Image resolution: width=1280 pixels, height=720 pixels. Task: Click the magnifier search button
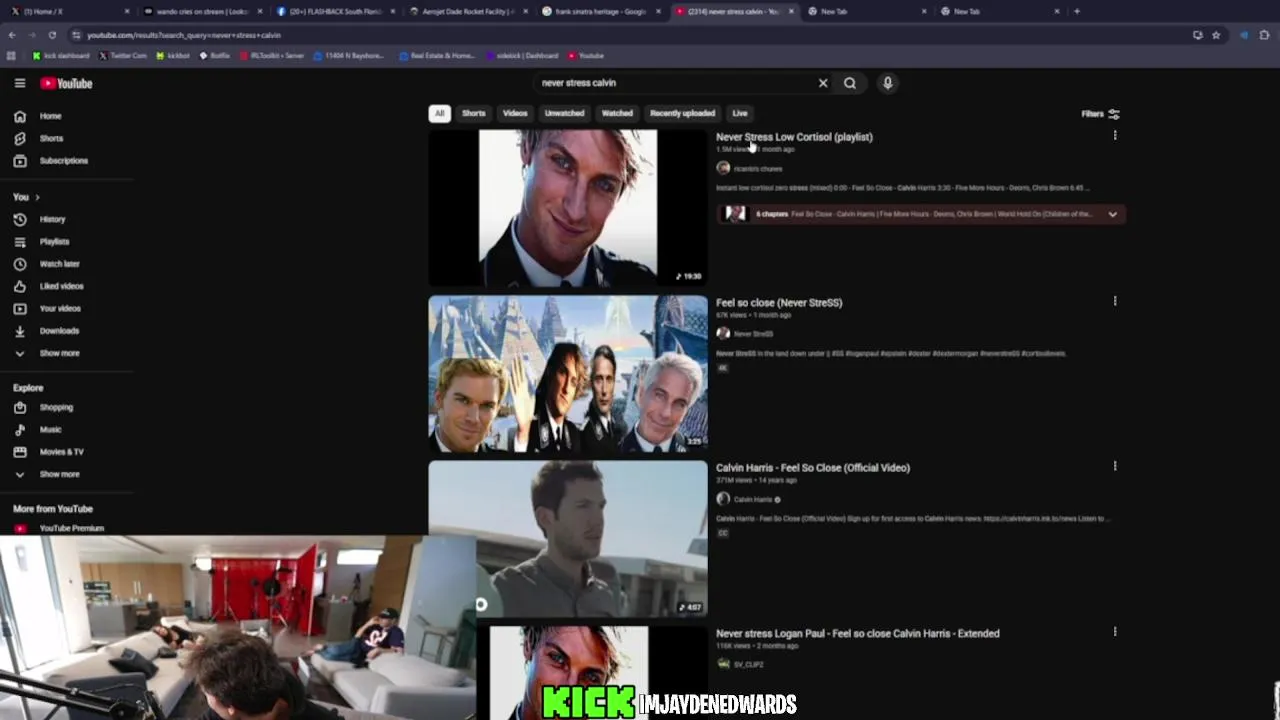coord(850,83)
